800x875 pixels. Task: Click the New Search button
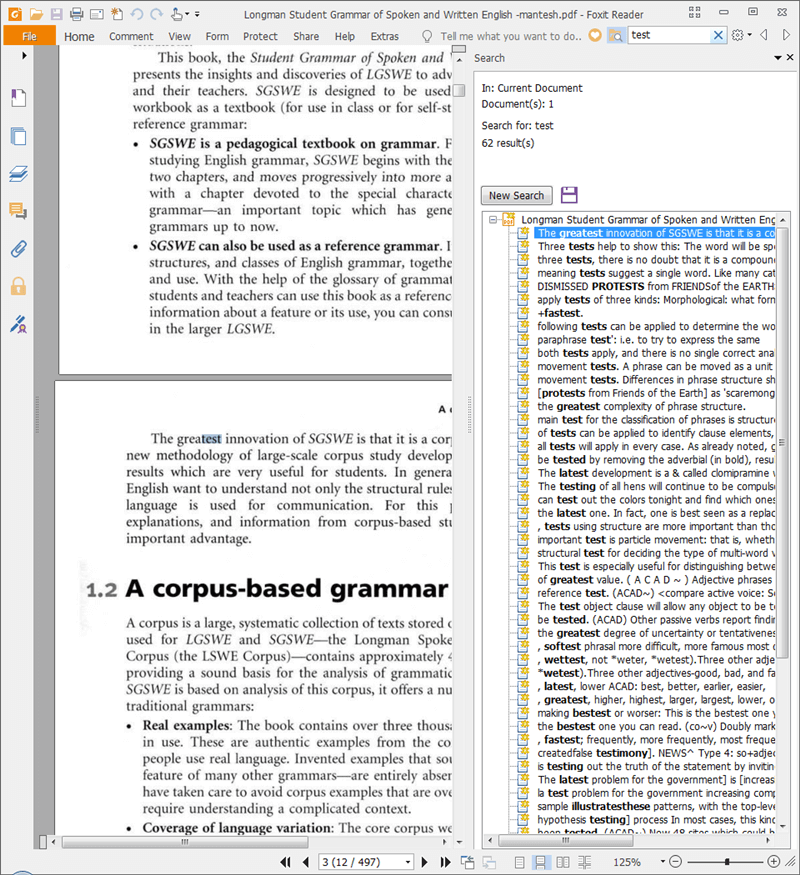(516, 196)
